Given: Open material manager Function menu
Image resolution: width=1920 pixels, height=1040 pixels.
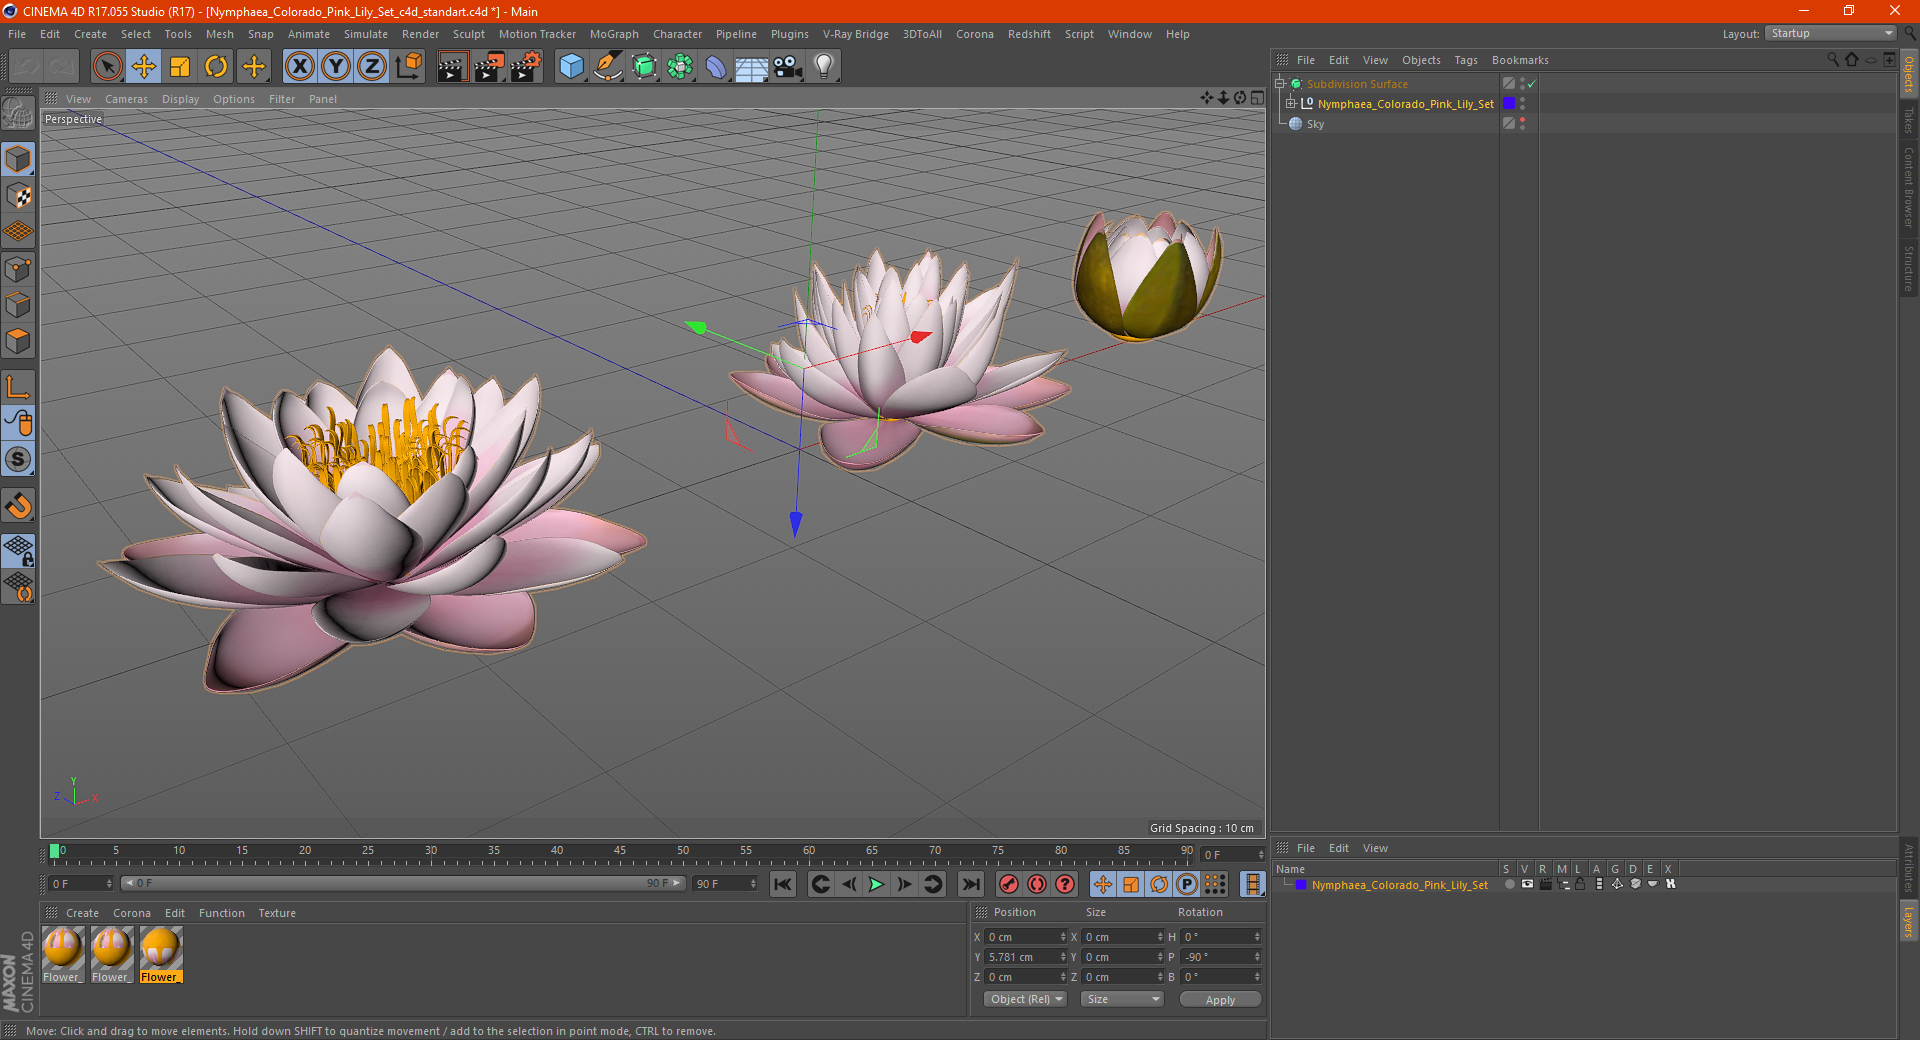Looking at the screenshot, I should click(221, 913).
